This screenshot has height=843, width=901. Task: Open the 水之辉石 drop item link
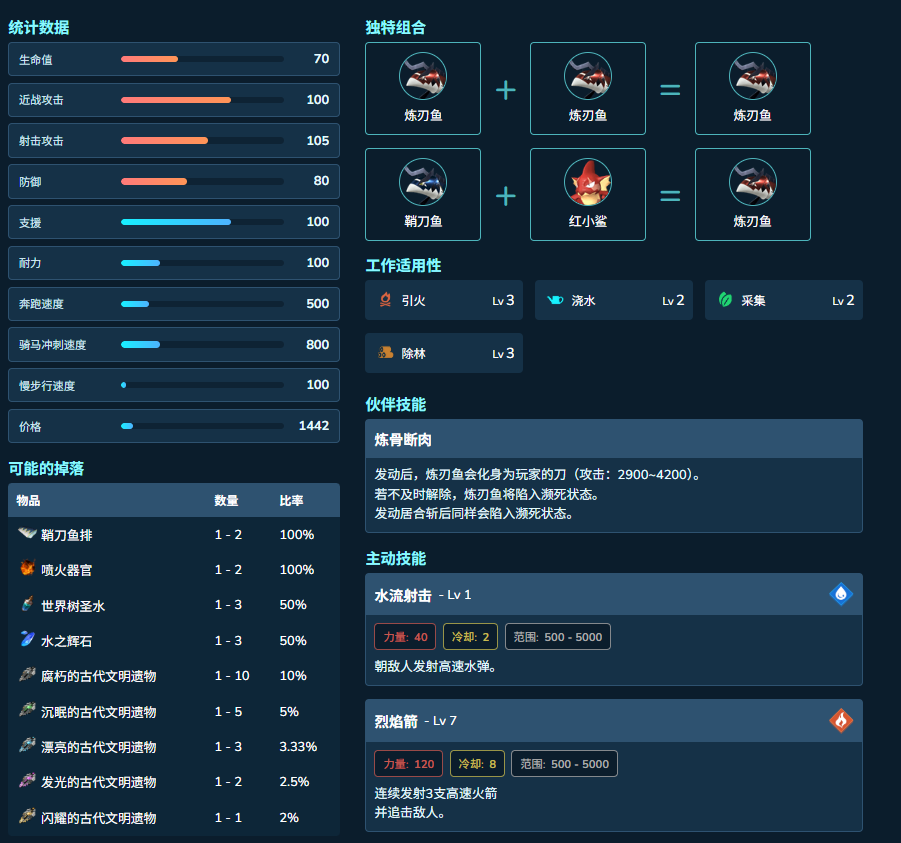pos(67,641)
